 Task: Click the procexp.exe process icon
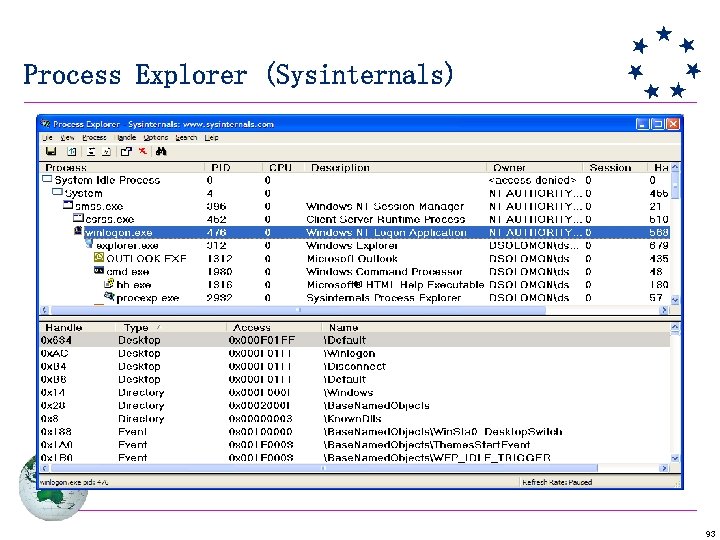[x=109, y=296]
